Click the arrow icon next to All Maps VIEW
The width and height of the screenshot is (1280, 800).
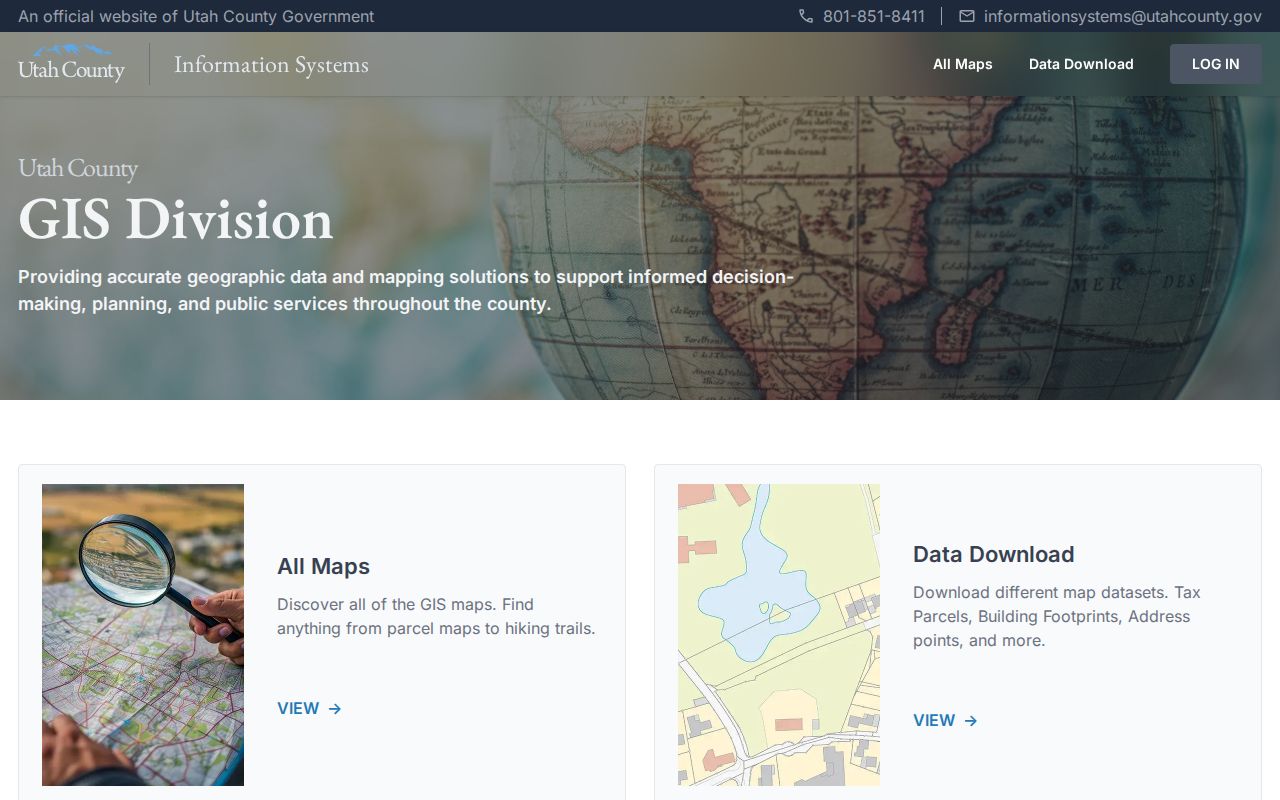335,708
